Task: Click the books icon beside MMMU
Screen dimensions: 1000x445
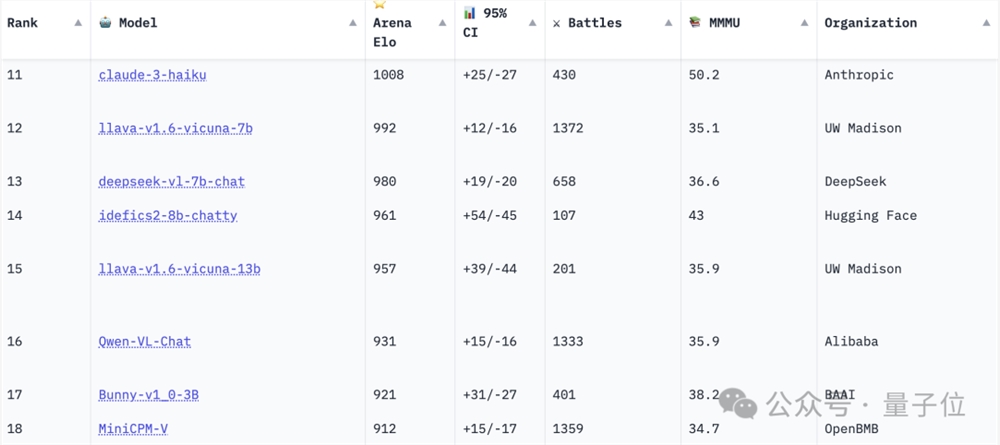Action: pyautogui.click(x=695, y=22)
